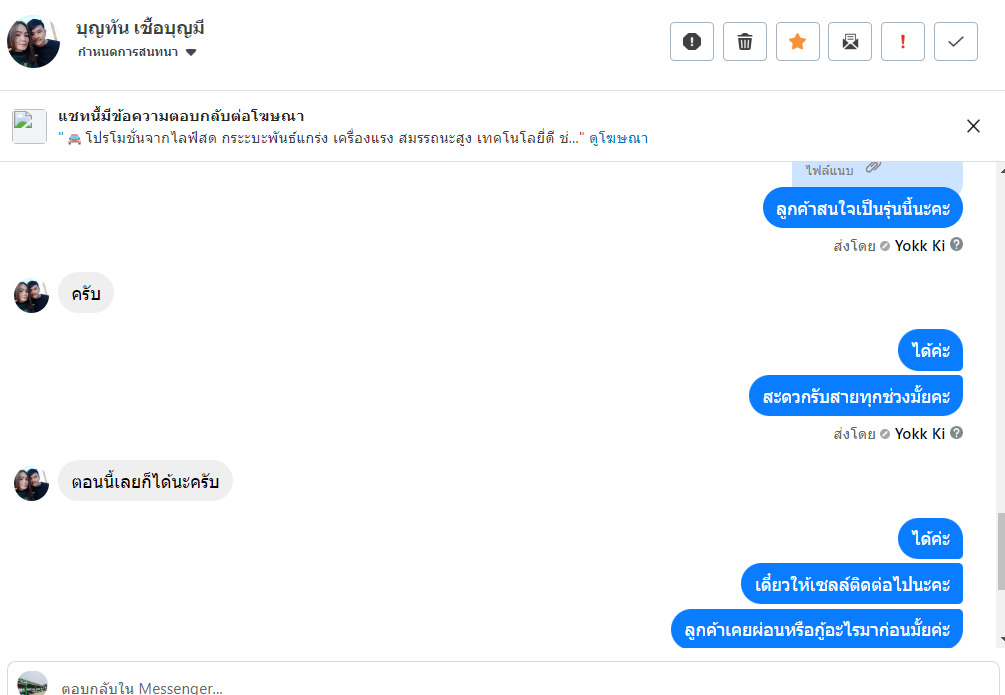The height and width of the screenshot is (695, 1005).
Task: Click the help icon beside the second Yokk Ki
Action: (957, 433)
